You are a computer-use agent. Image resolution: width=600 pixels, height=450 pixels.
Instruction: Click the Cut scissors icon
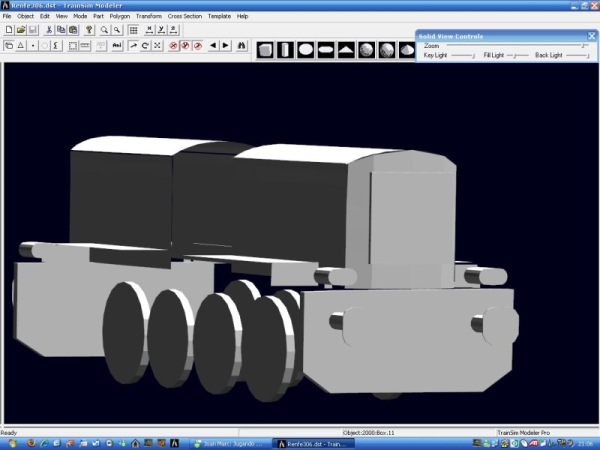click(48, 30)
